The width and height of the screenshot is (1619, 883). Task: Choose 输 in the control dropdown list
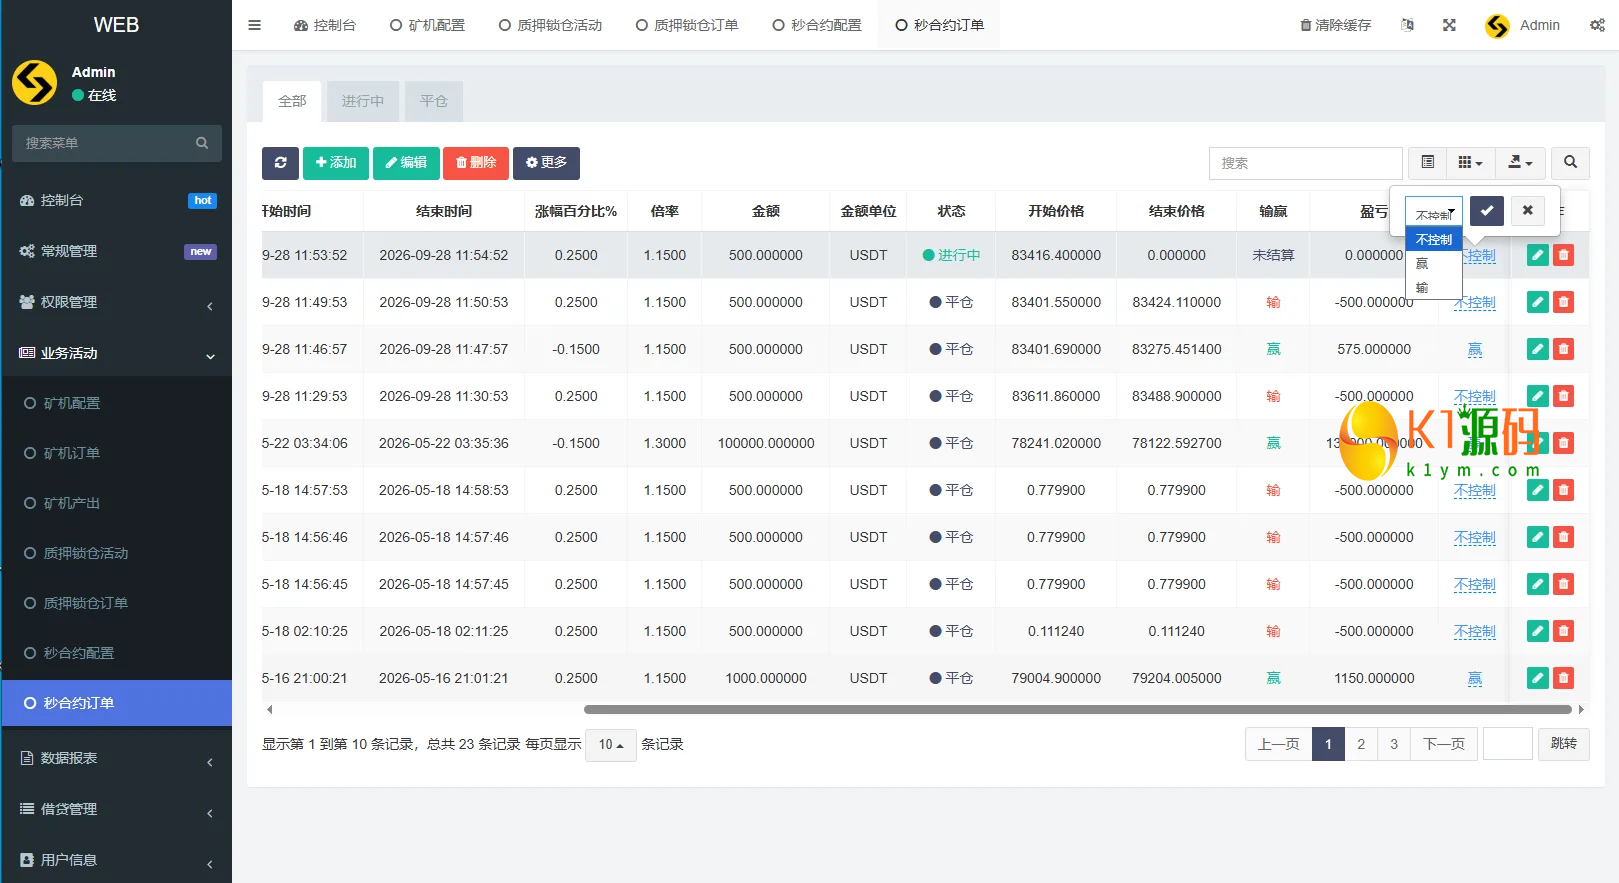point(1434,288)
